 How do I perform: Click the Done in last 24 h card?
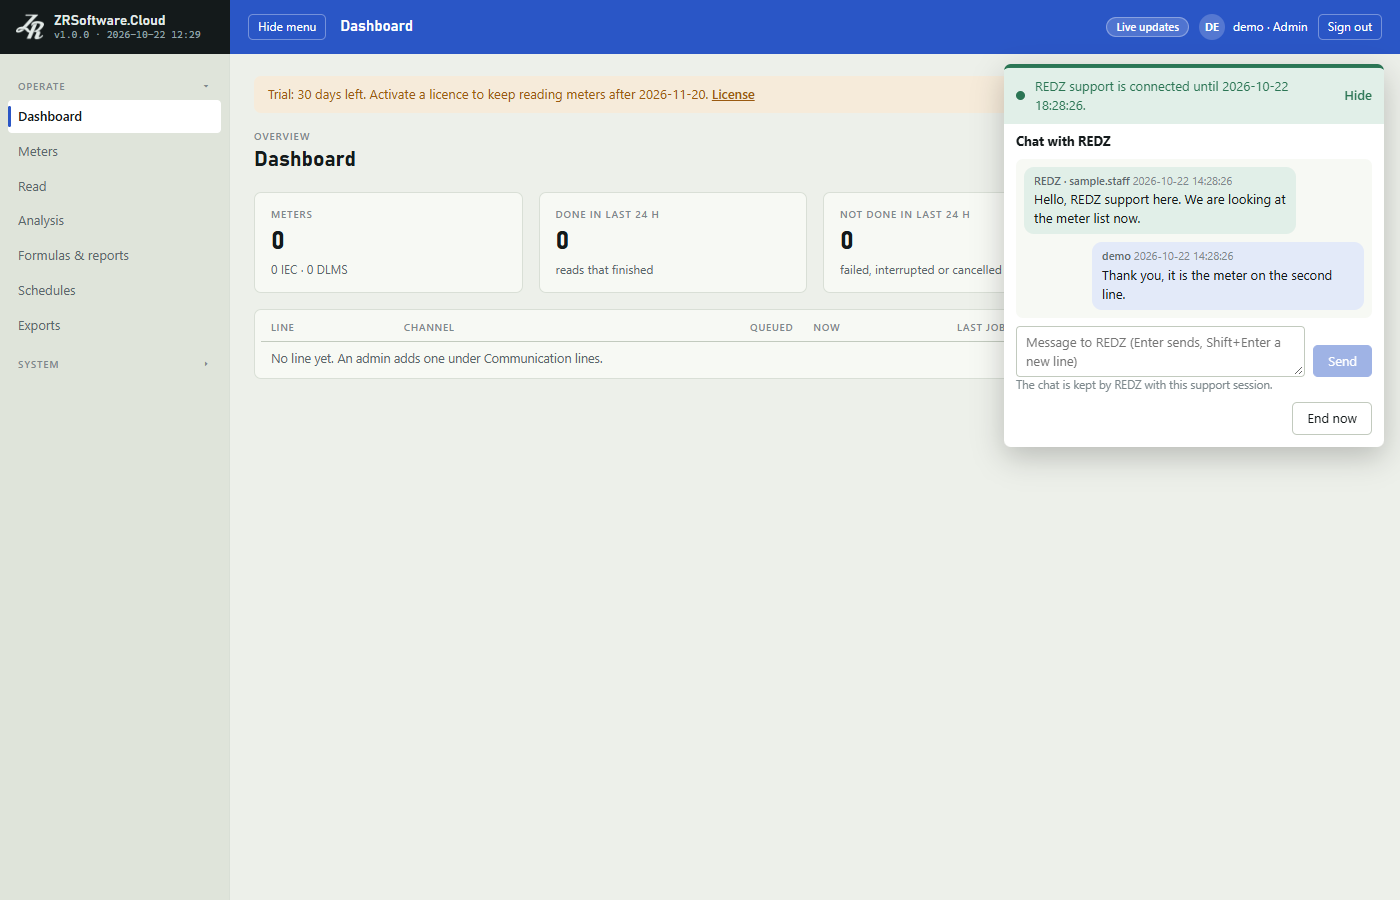pos(673,242)
